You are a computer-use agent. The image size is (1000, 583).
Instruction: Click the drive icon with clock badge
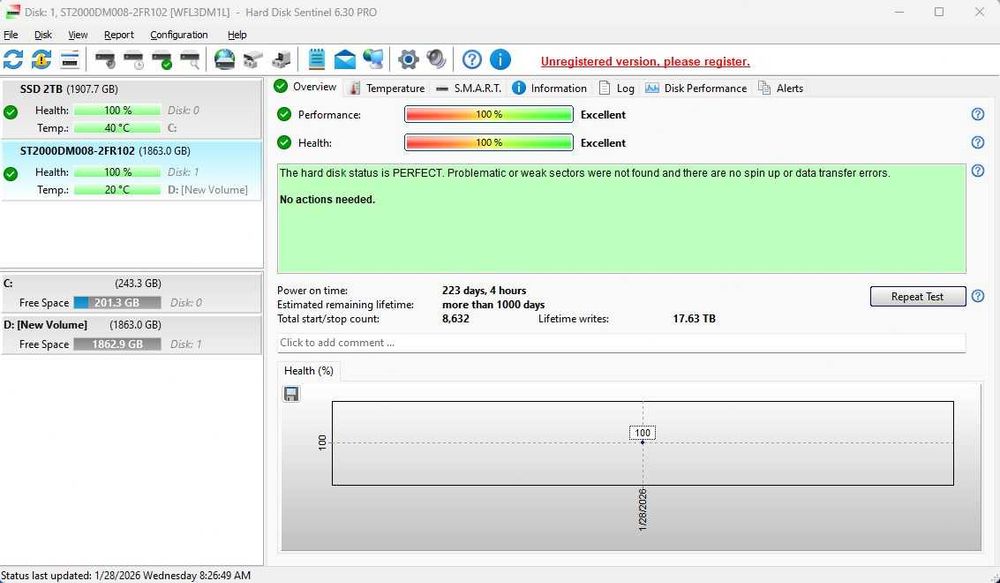(x=134, y=61)
